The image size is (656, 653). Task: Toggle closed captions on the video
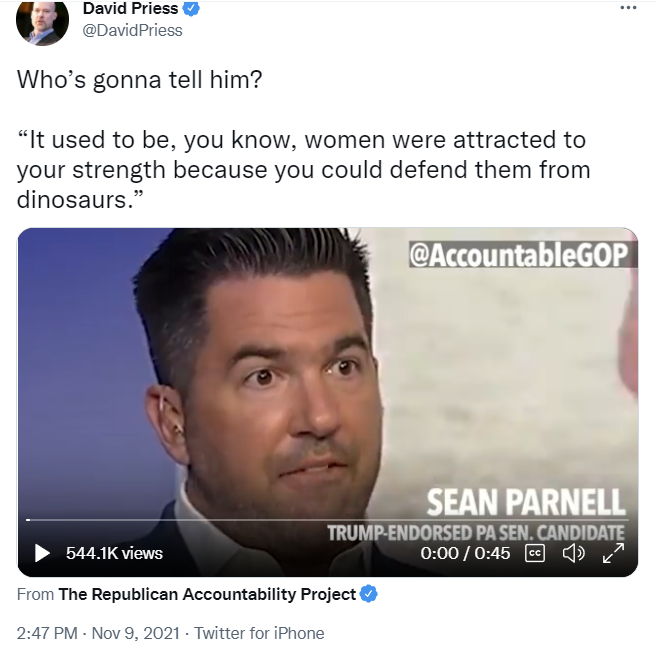pyautogui.click(x=535, y=553)
